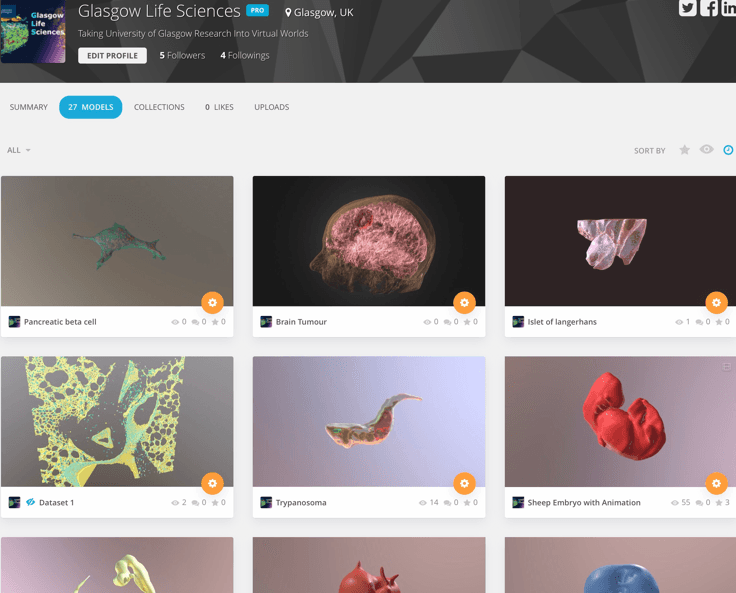Image resolution: width=736 pixels, height=593 pixels.
Task: Sort models by views eye icon
Action: coord(706,149)
